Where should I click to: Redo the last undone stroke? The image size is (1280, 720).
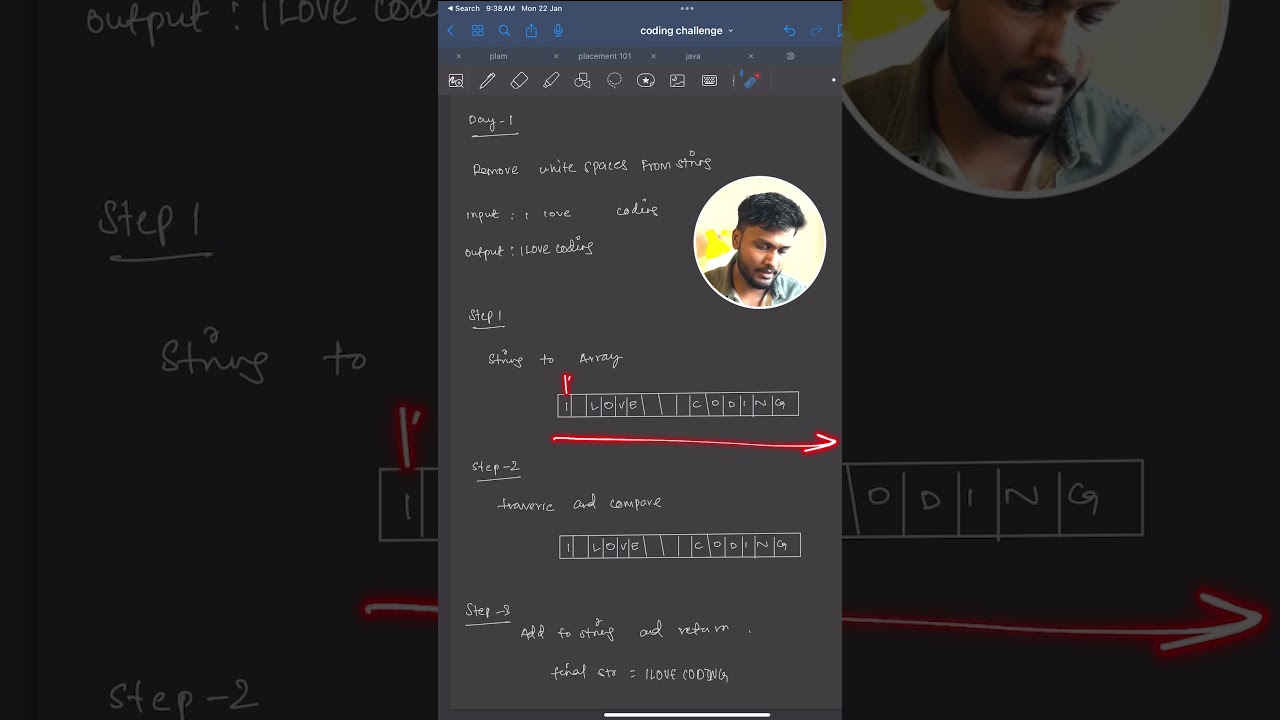816,31
